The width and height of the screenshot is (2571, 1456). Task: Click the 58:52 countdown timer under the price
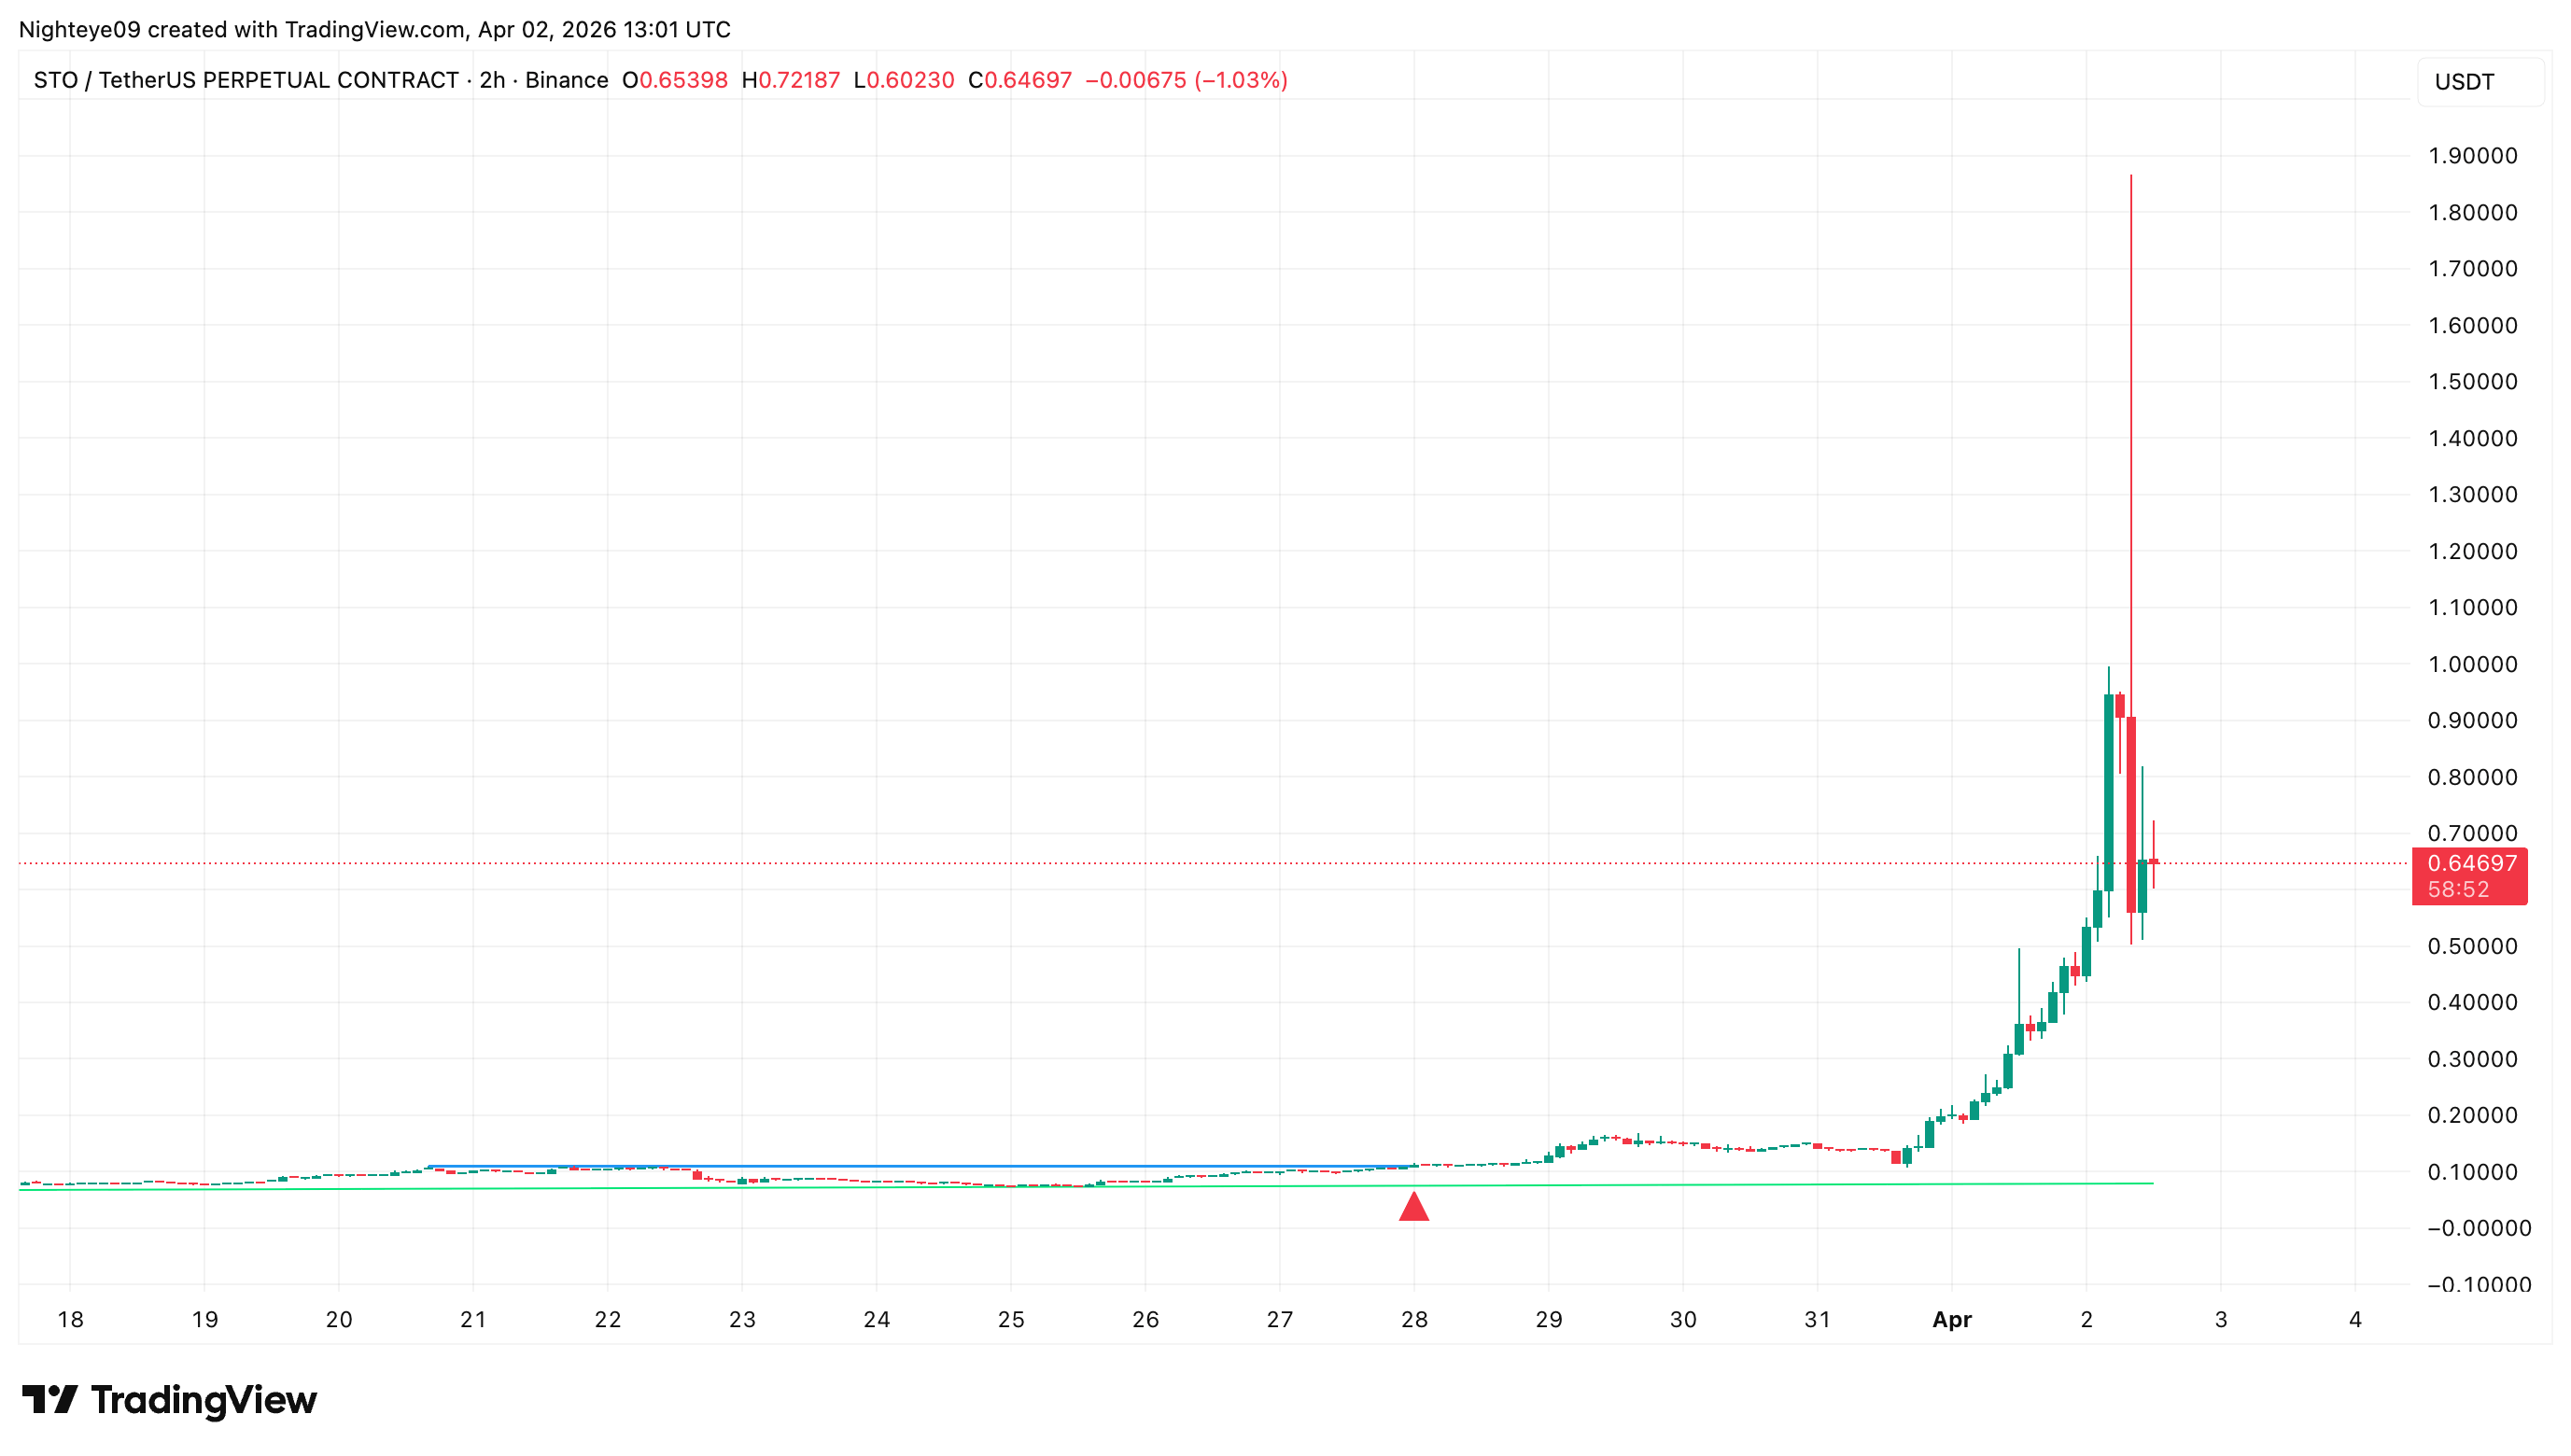2457,889
